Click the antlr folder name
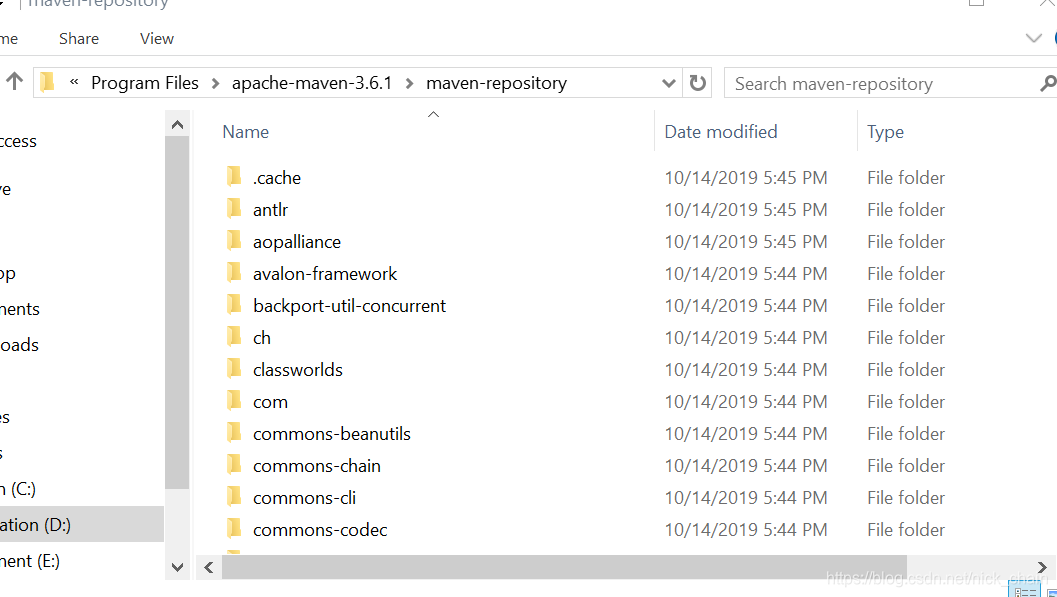The image size is (1057, 597). click(x=270, y=210)
